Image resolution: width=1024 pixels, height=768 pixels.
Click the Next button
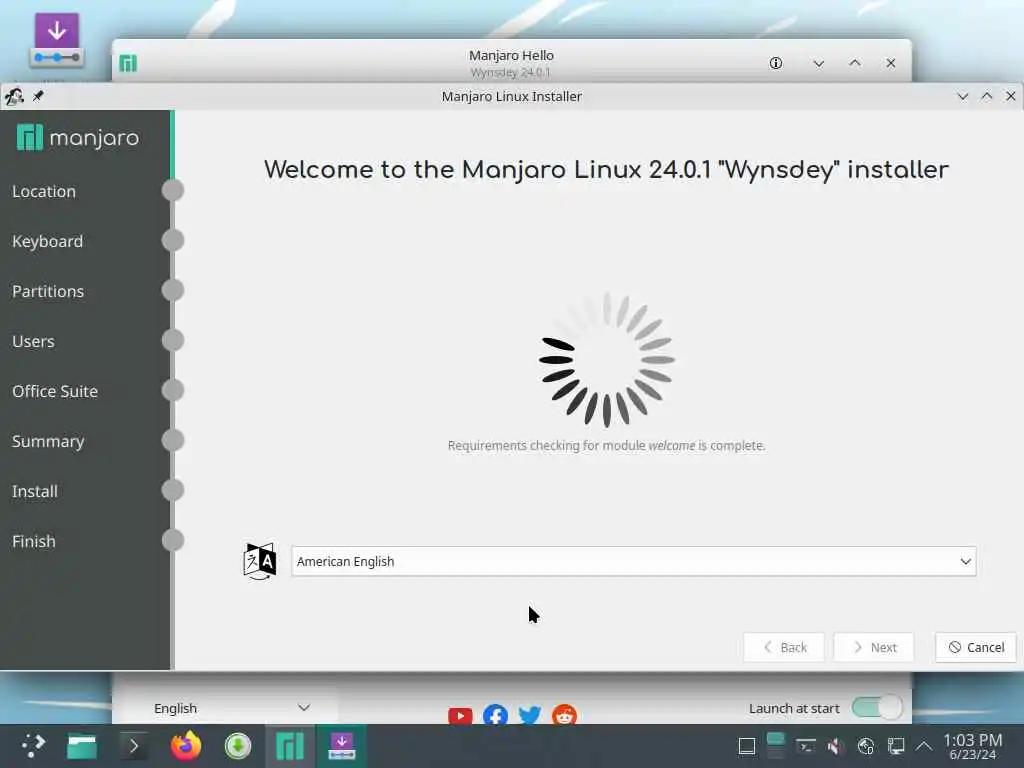click(x=874, y=647)
